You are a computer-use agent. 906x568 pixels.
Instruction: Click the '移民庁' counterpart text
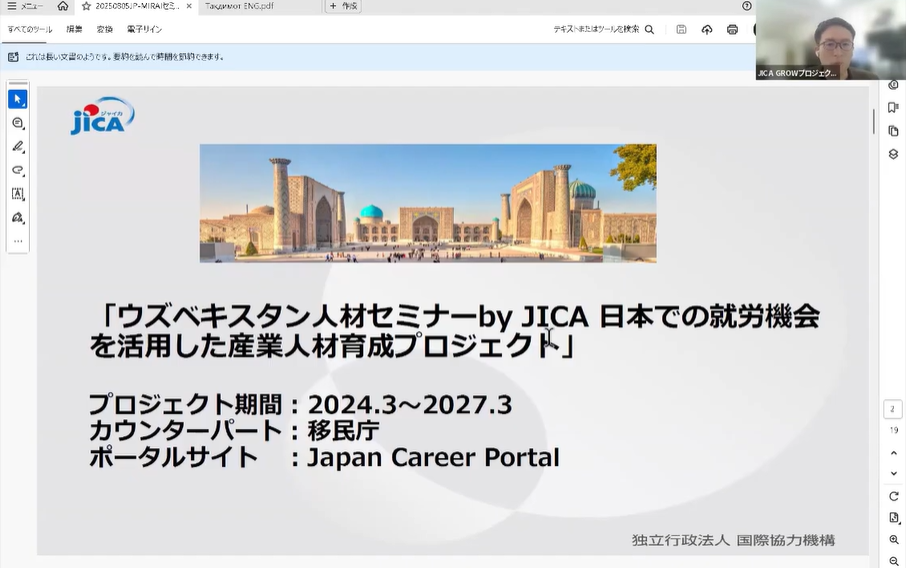pyautogui.click(x=343, y=431)
